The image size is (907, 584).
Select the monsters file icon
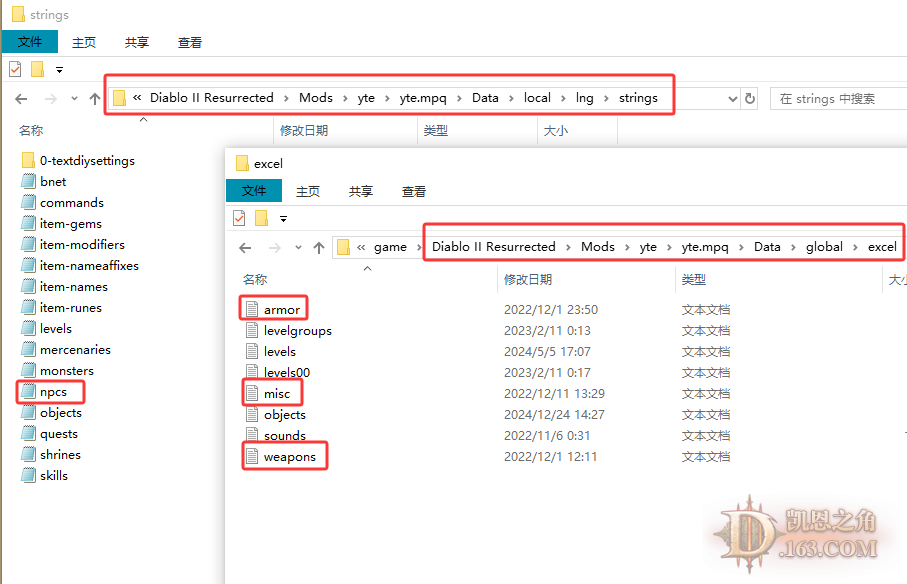28,371
